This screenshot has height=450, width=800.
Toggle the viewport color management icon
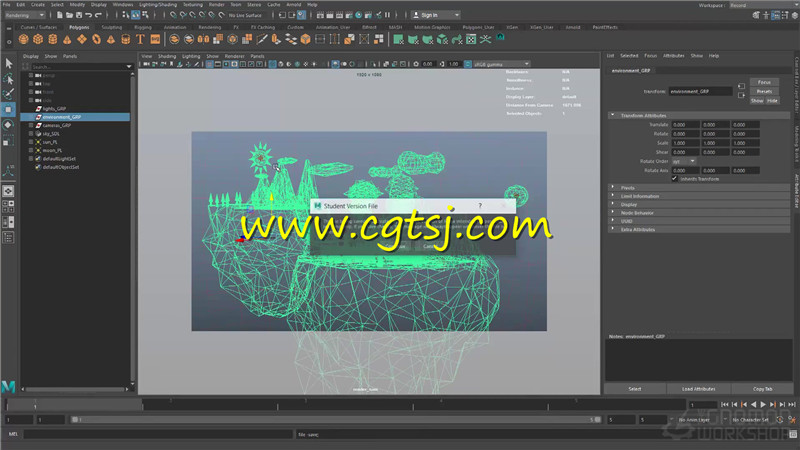[x=468, y=64]
